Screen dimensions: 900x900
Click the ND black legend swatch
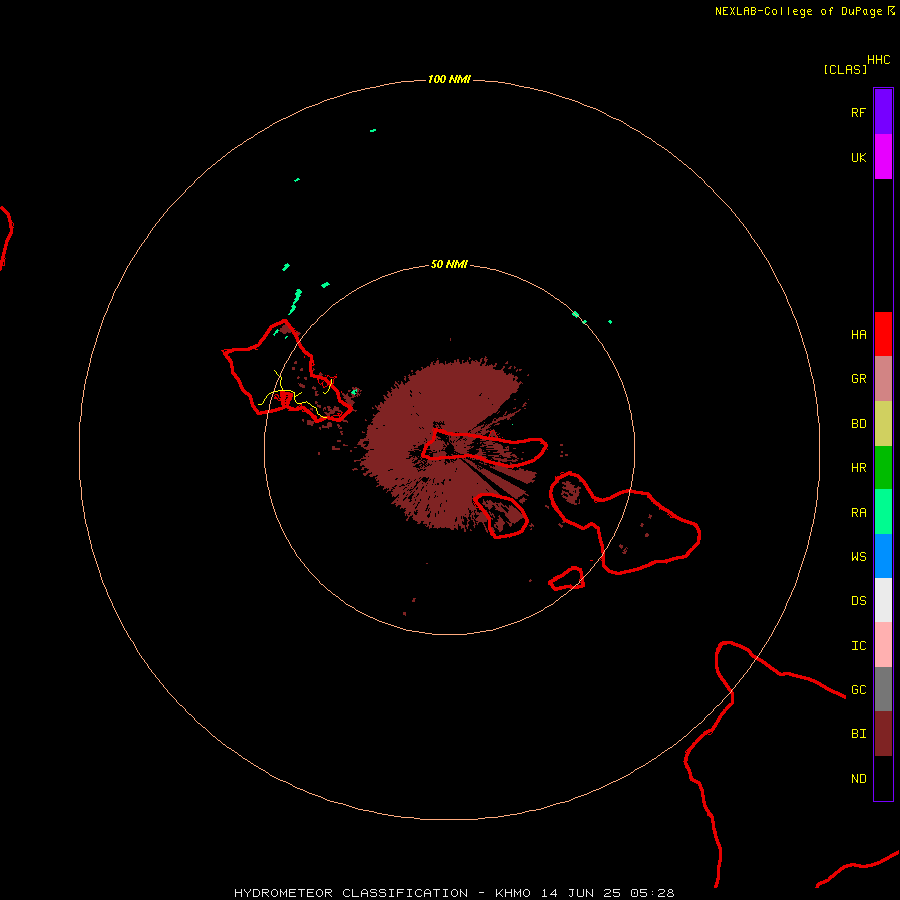(883, 778)
